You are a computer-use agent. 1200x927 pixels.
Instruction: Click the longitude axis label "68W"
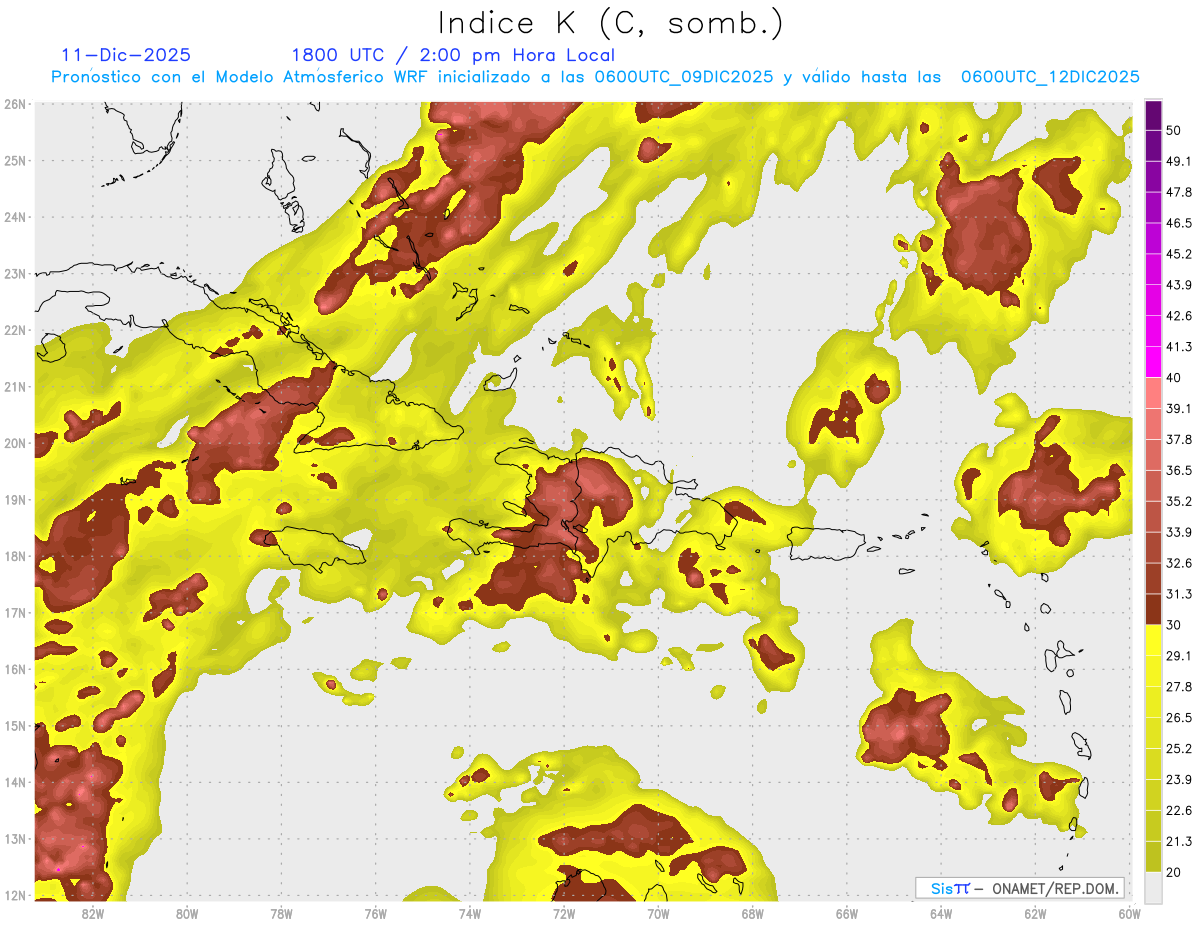(753, 913)
